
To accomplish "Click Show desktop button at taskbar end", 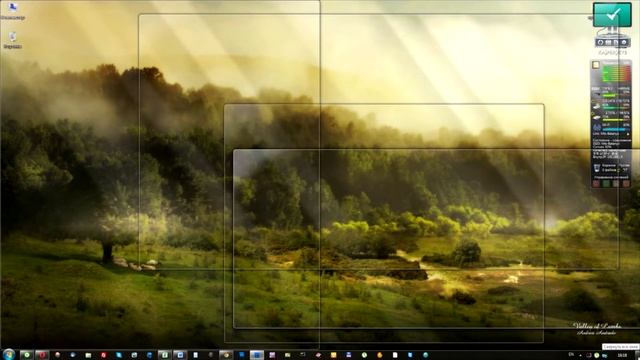I will click(x=638, y=355).
